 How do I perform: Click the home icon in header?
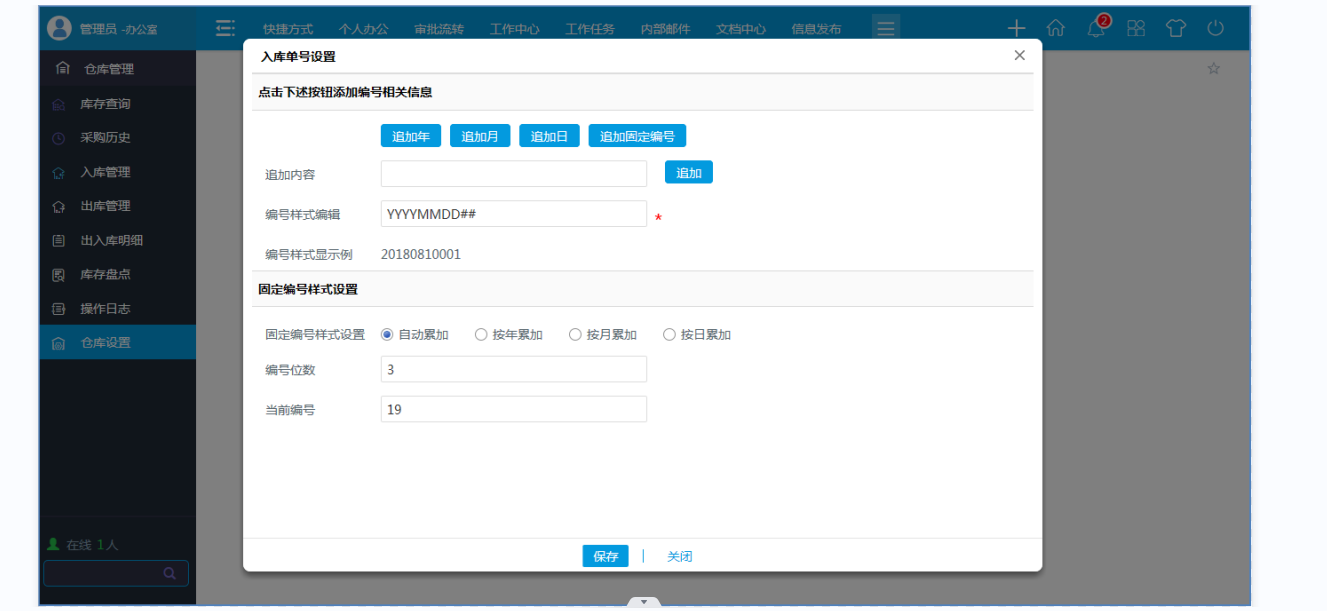pos(1055,28)
